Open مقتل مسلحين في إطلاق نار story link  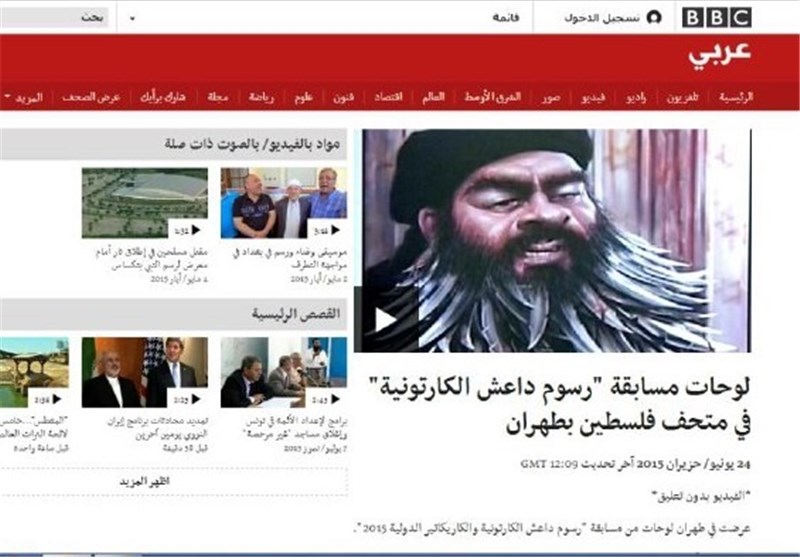[152, 258]
